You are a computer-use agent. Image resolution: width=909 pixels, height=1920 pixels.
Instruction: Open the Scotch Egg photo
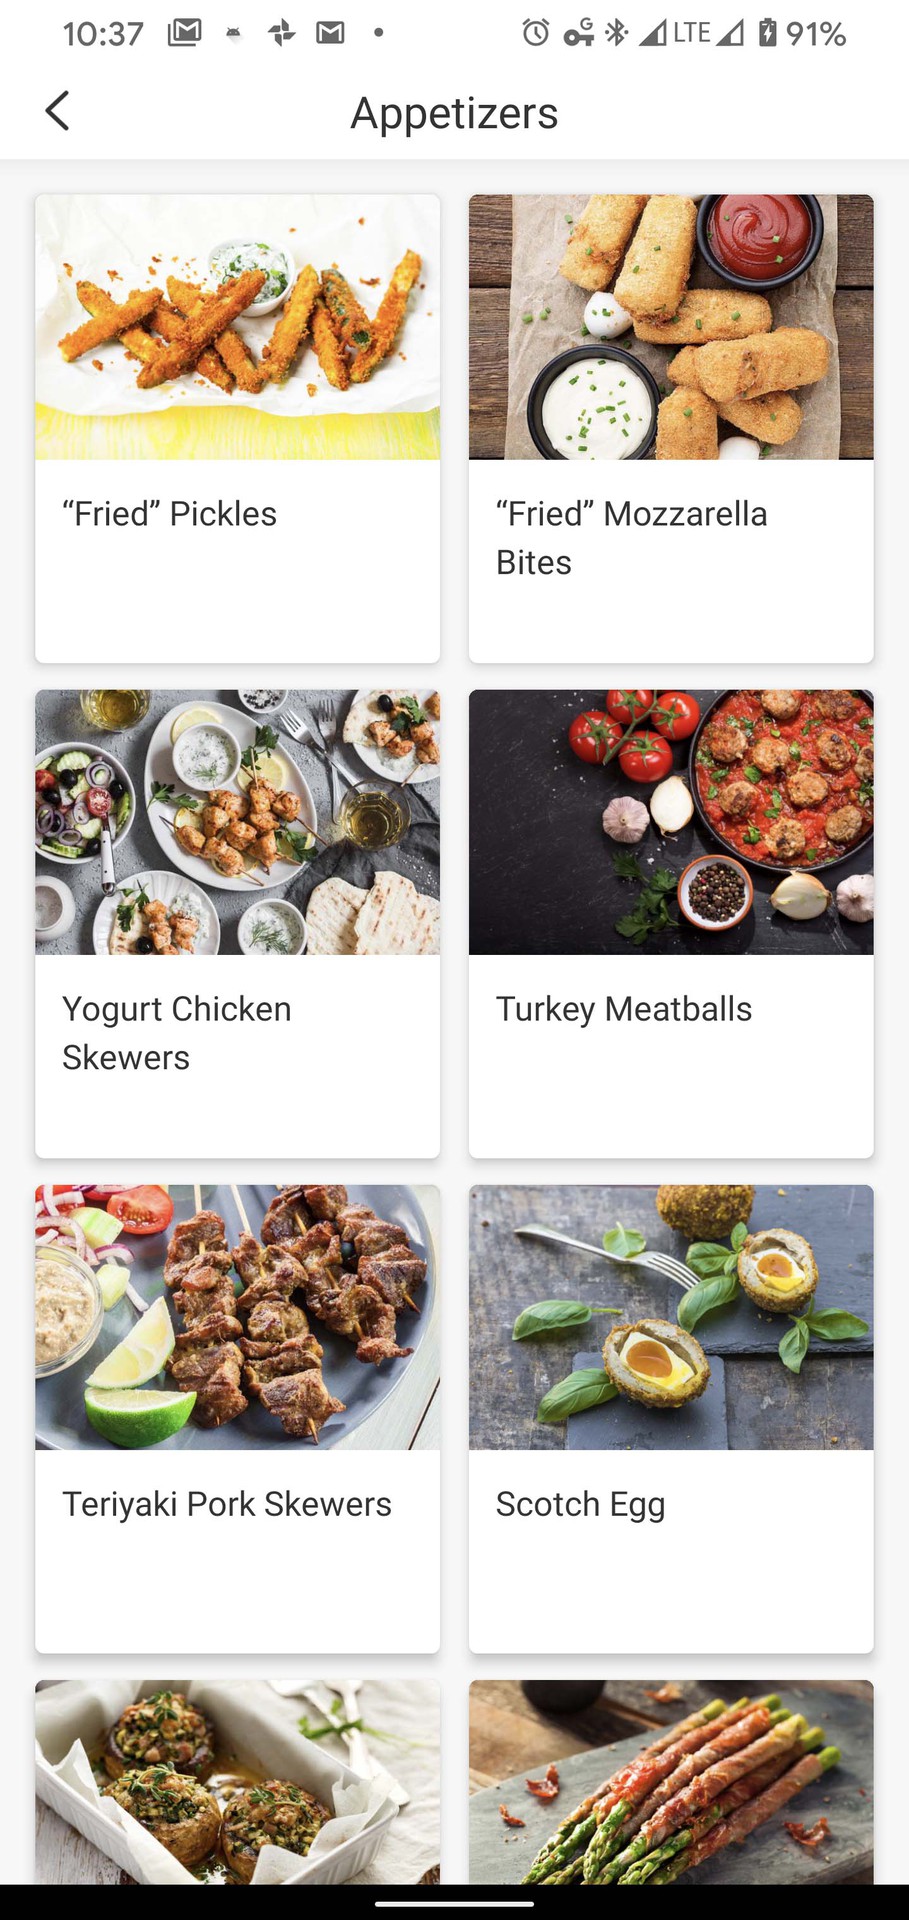(671, 1317)
